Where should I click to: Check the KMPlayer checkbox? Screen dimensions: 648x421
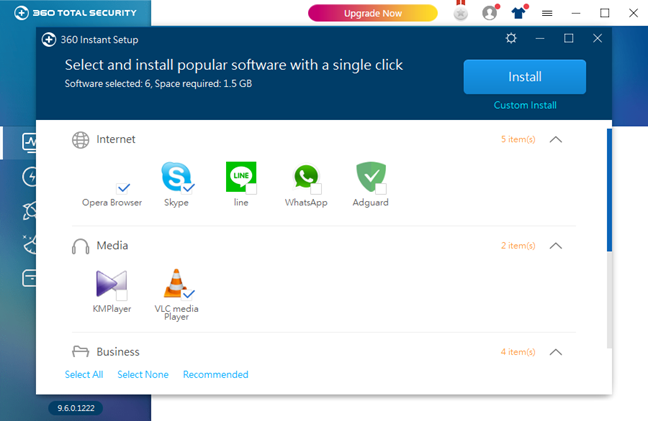122,295
